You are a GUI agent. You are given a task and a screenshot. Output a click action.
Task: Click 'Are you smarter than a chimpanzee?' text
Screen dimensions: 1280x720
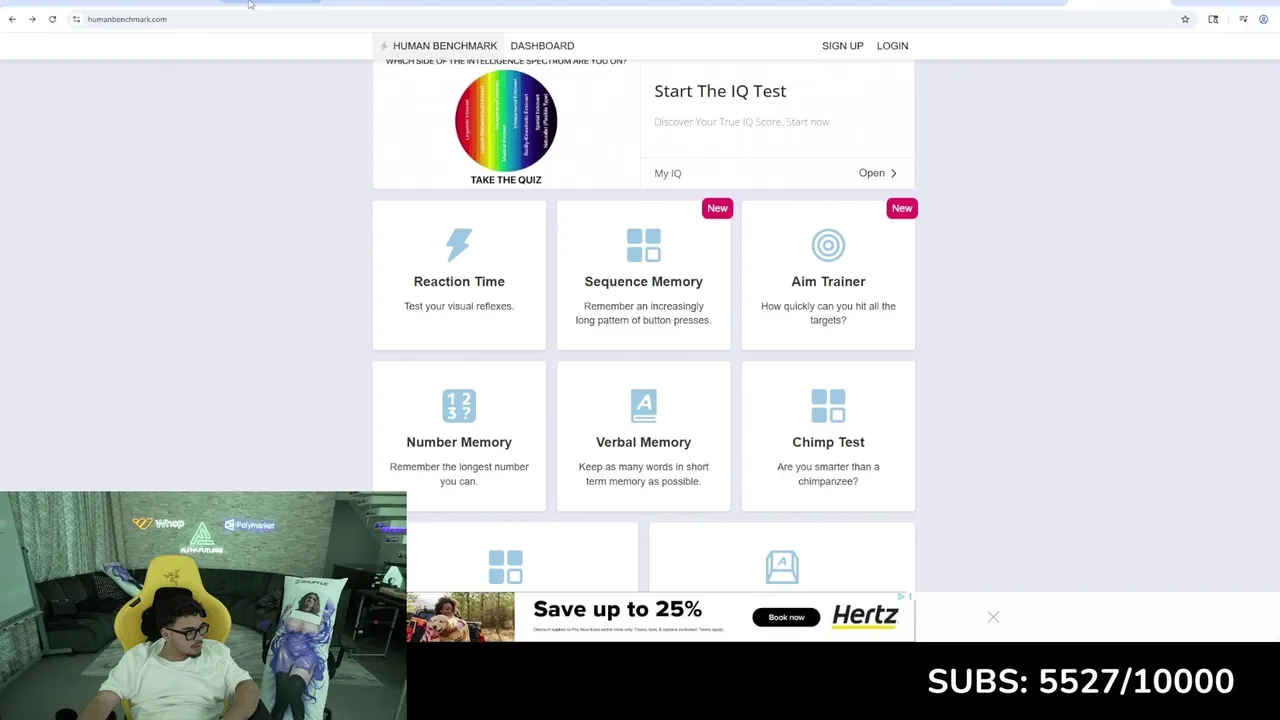(828, 474)
